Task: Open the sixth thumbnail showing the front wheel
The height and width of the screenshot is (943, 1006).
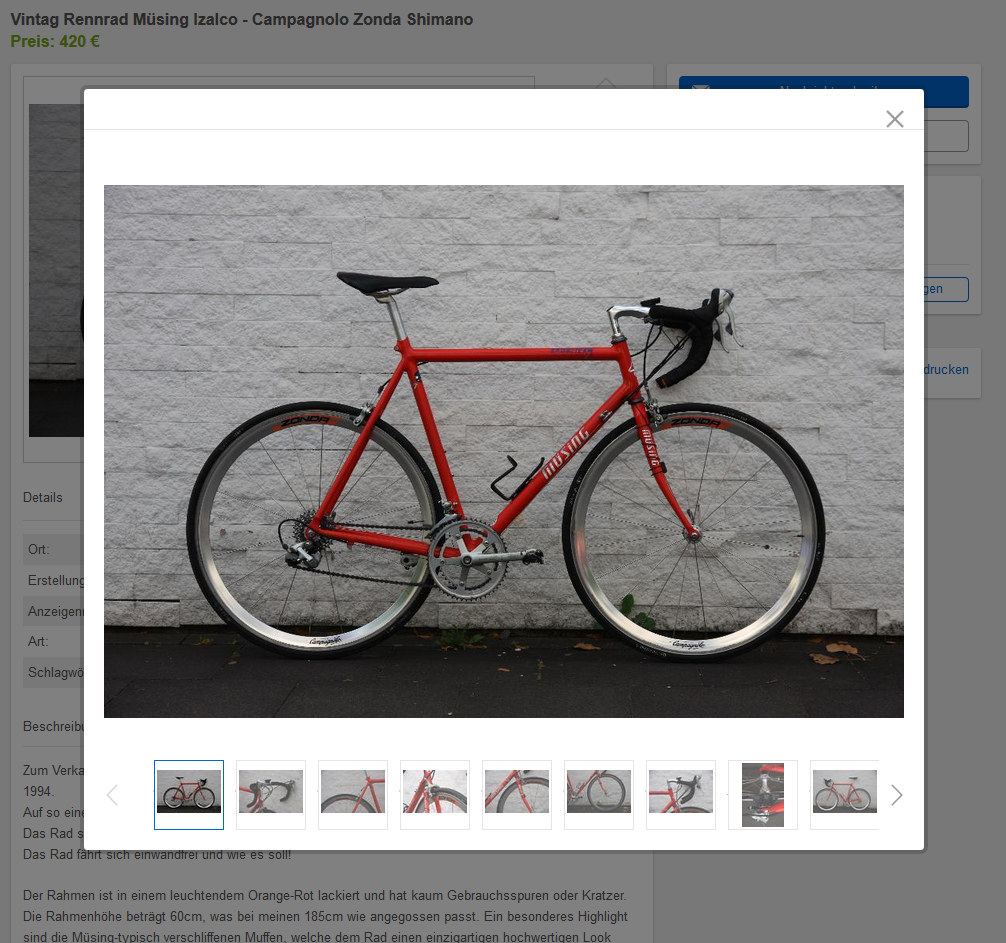Action: point(599,795)
